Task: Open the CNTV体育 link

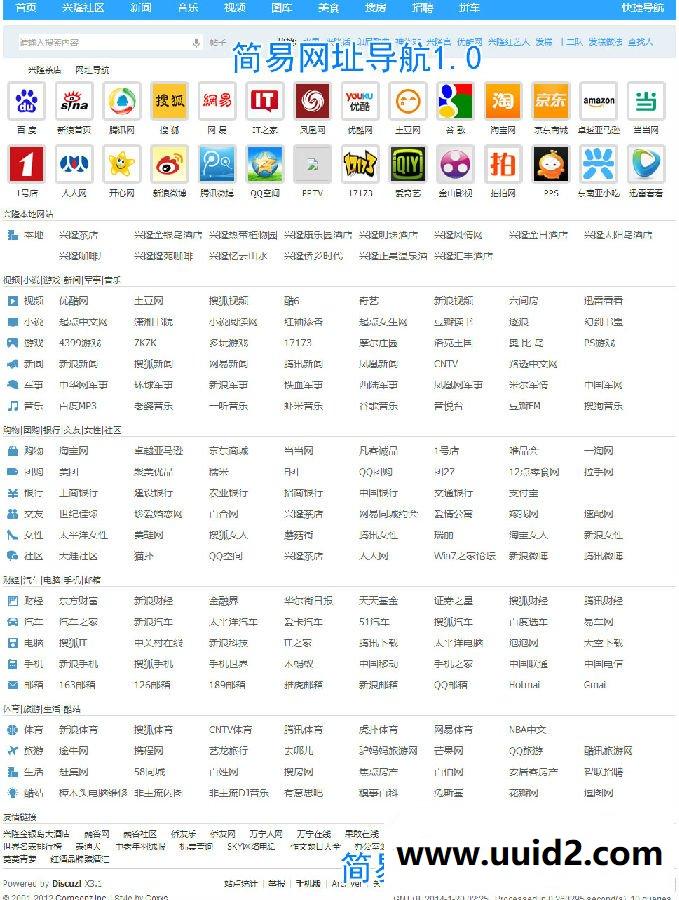Action: 230,730
